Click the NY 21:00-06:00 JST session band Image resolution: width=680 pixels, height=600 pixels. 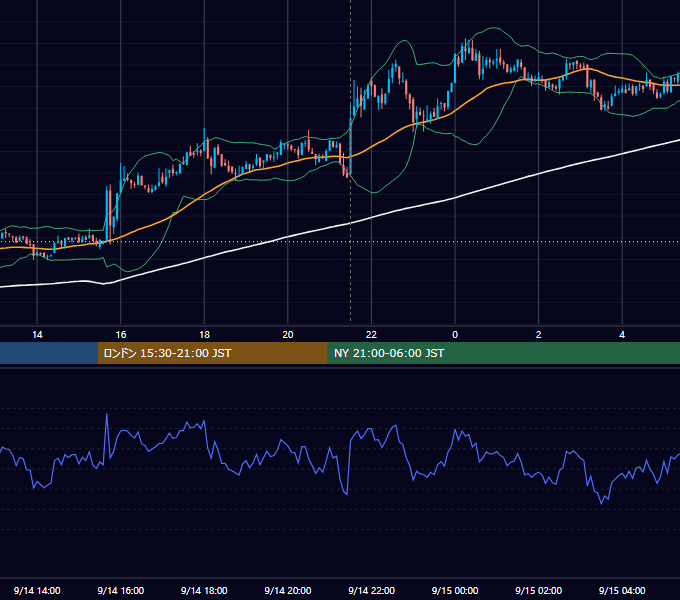[503, 353]
